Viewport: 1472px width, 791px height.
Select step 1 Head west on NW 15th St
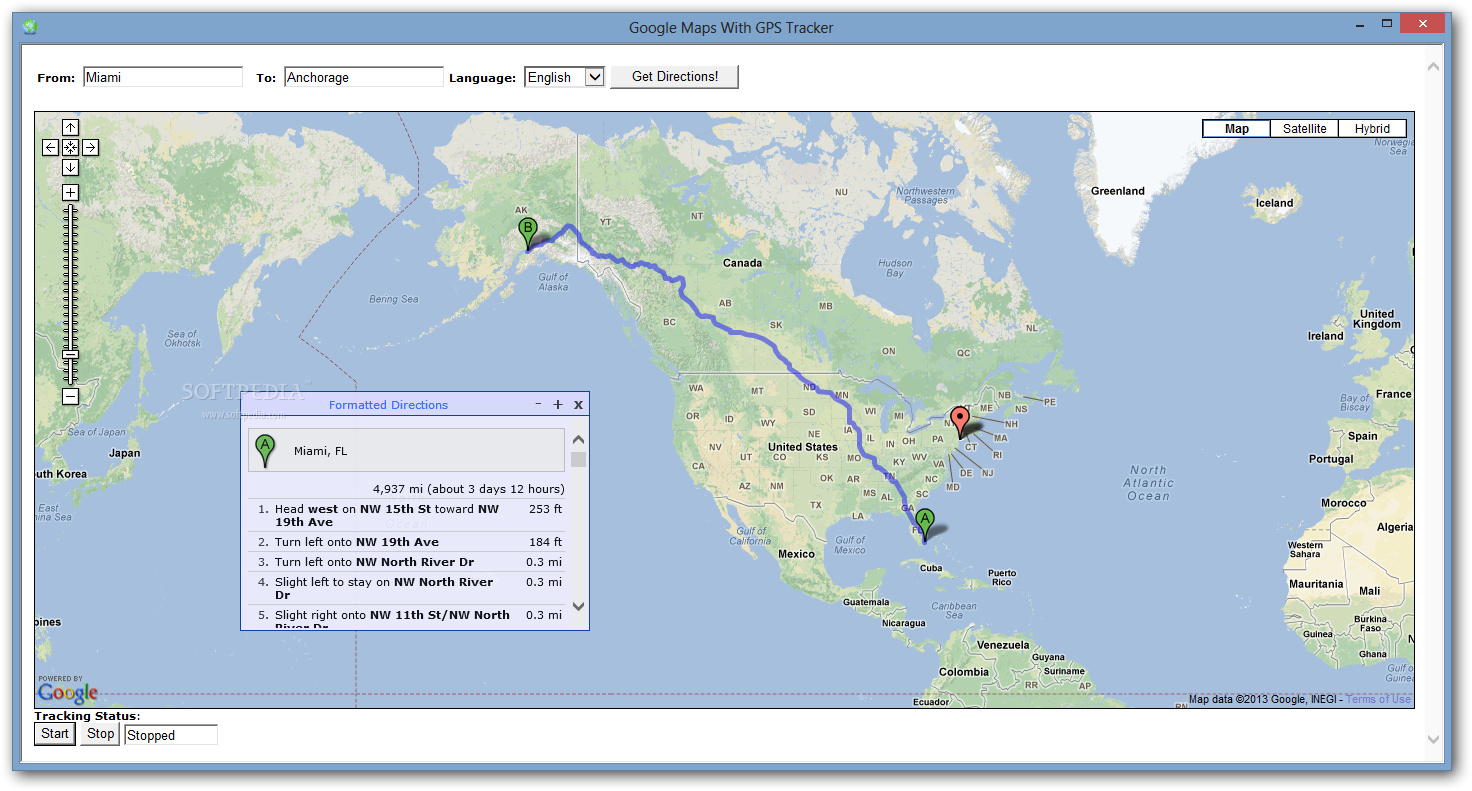click(x=406, y=515)
